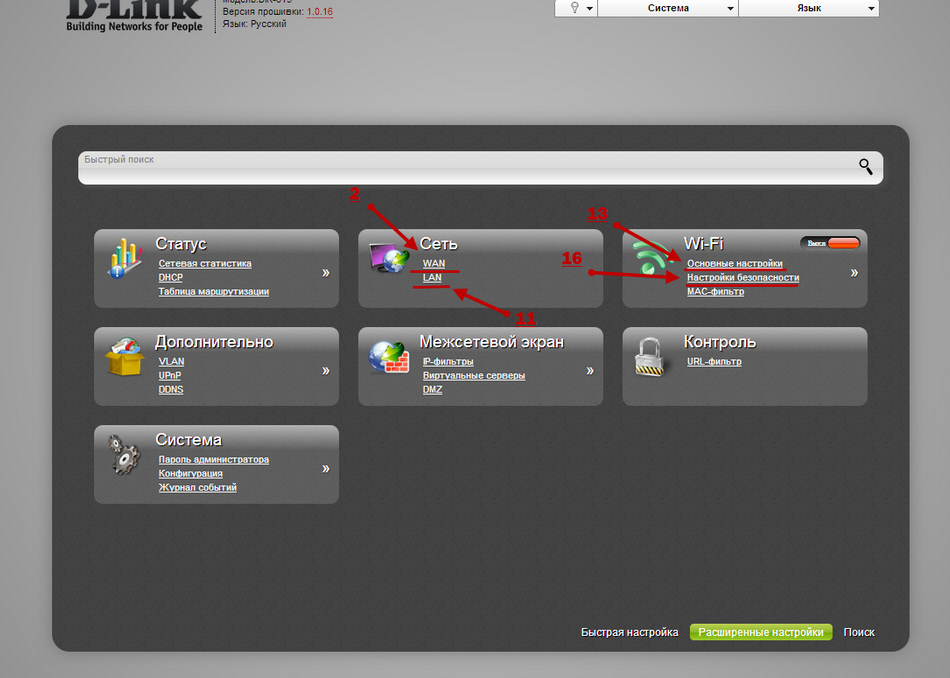Open Сетевая статистика link

205,264
